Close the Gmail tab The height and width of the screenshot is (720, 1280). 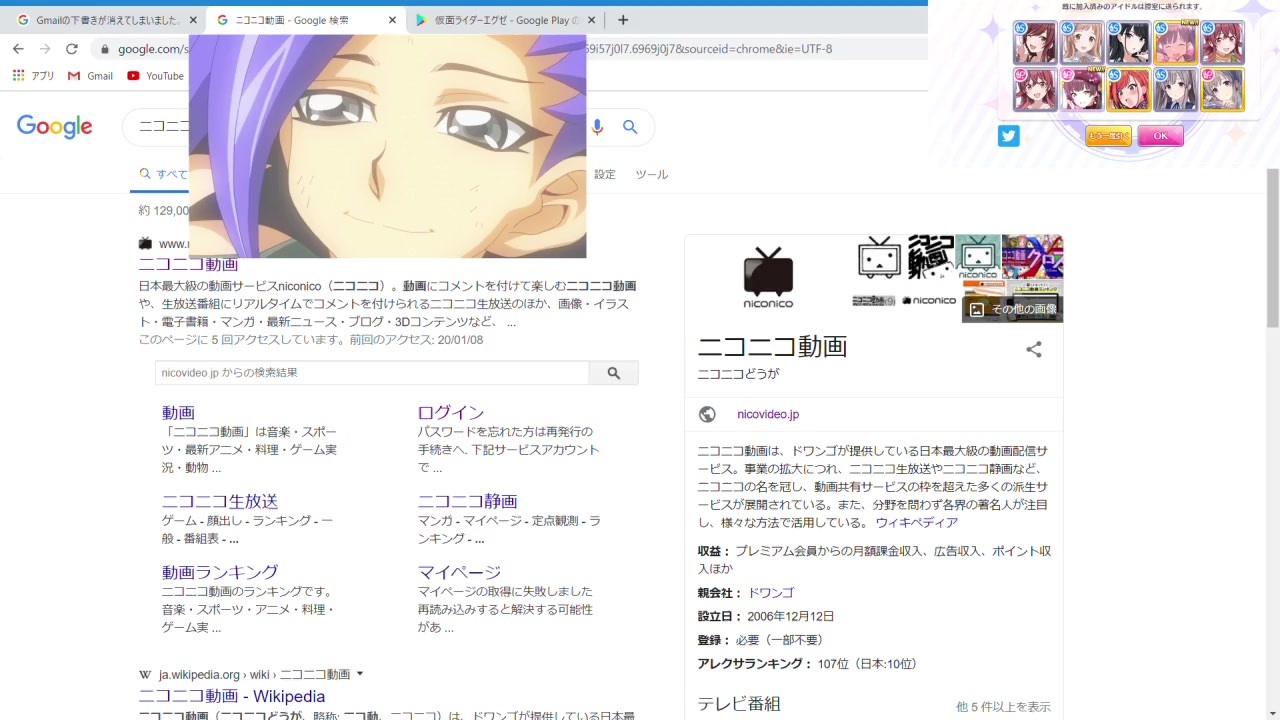point(193,20)
